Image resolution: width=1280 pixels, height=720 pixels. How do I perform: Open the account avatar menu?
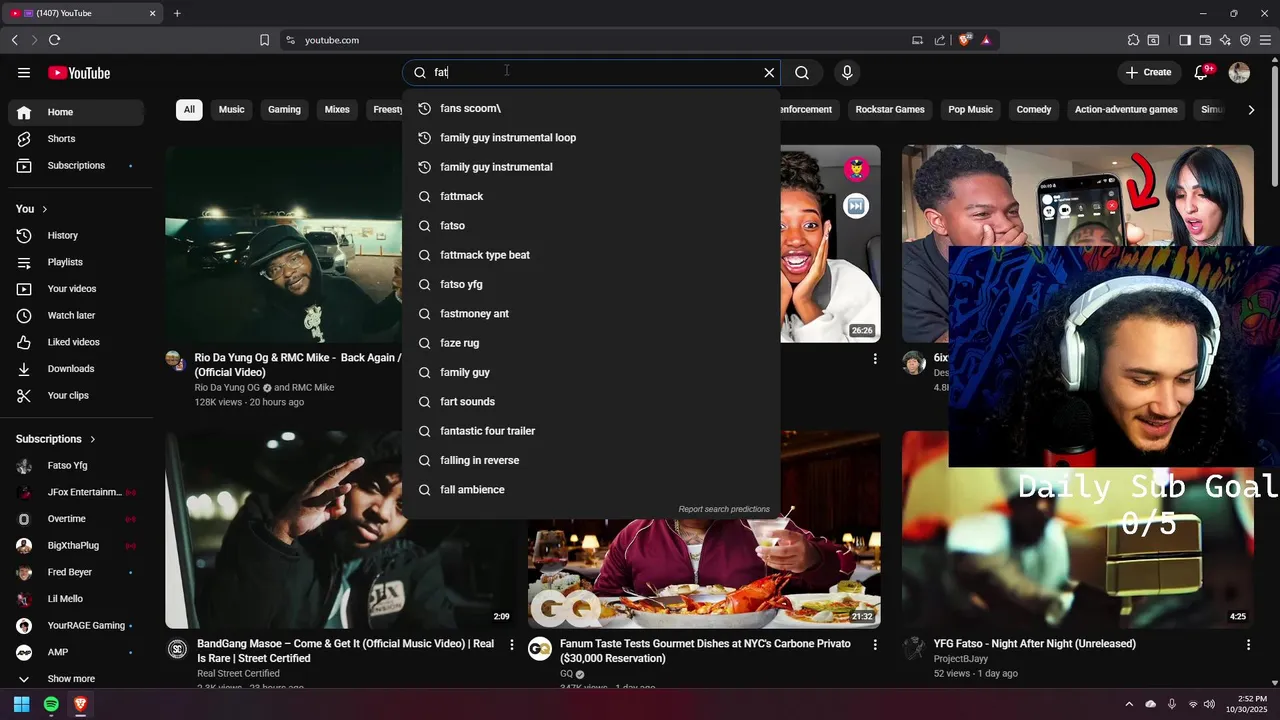click(1239, 72)
